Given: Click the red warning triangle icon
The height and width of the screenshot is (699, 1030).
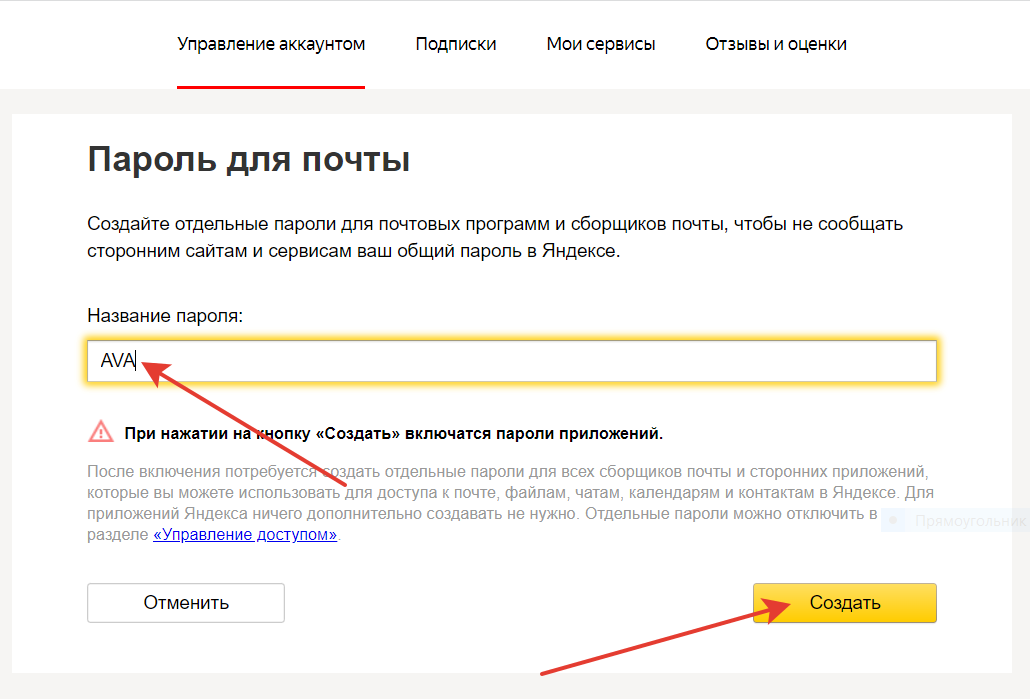Looking at the screenshot, I should pos(101,432).
